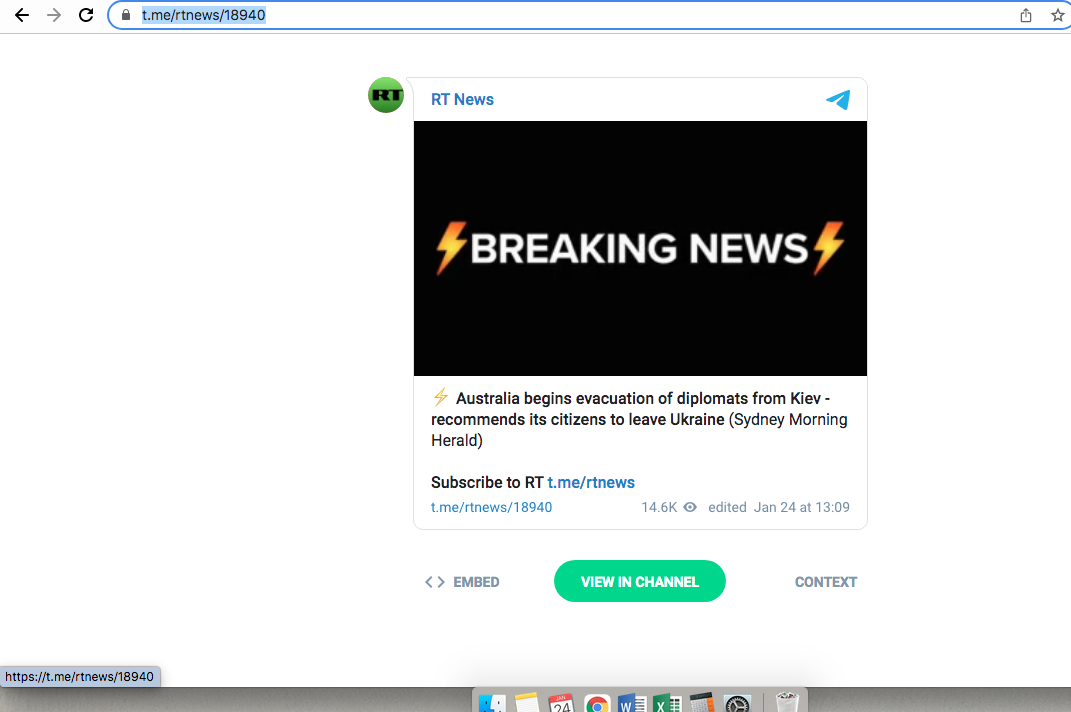Open Calculator from the dock
The image size is (1071, 712).
[702, 703]
